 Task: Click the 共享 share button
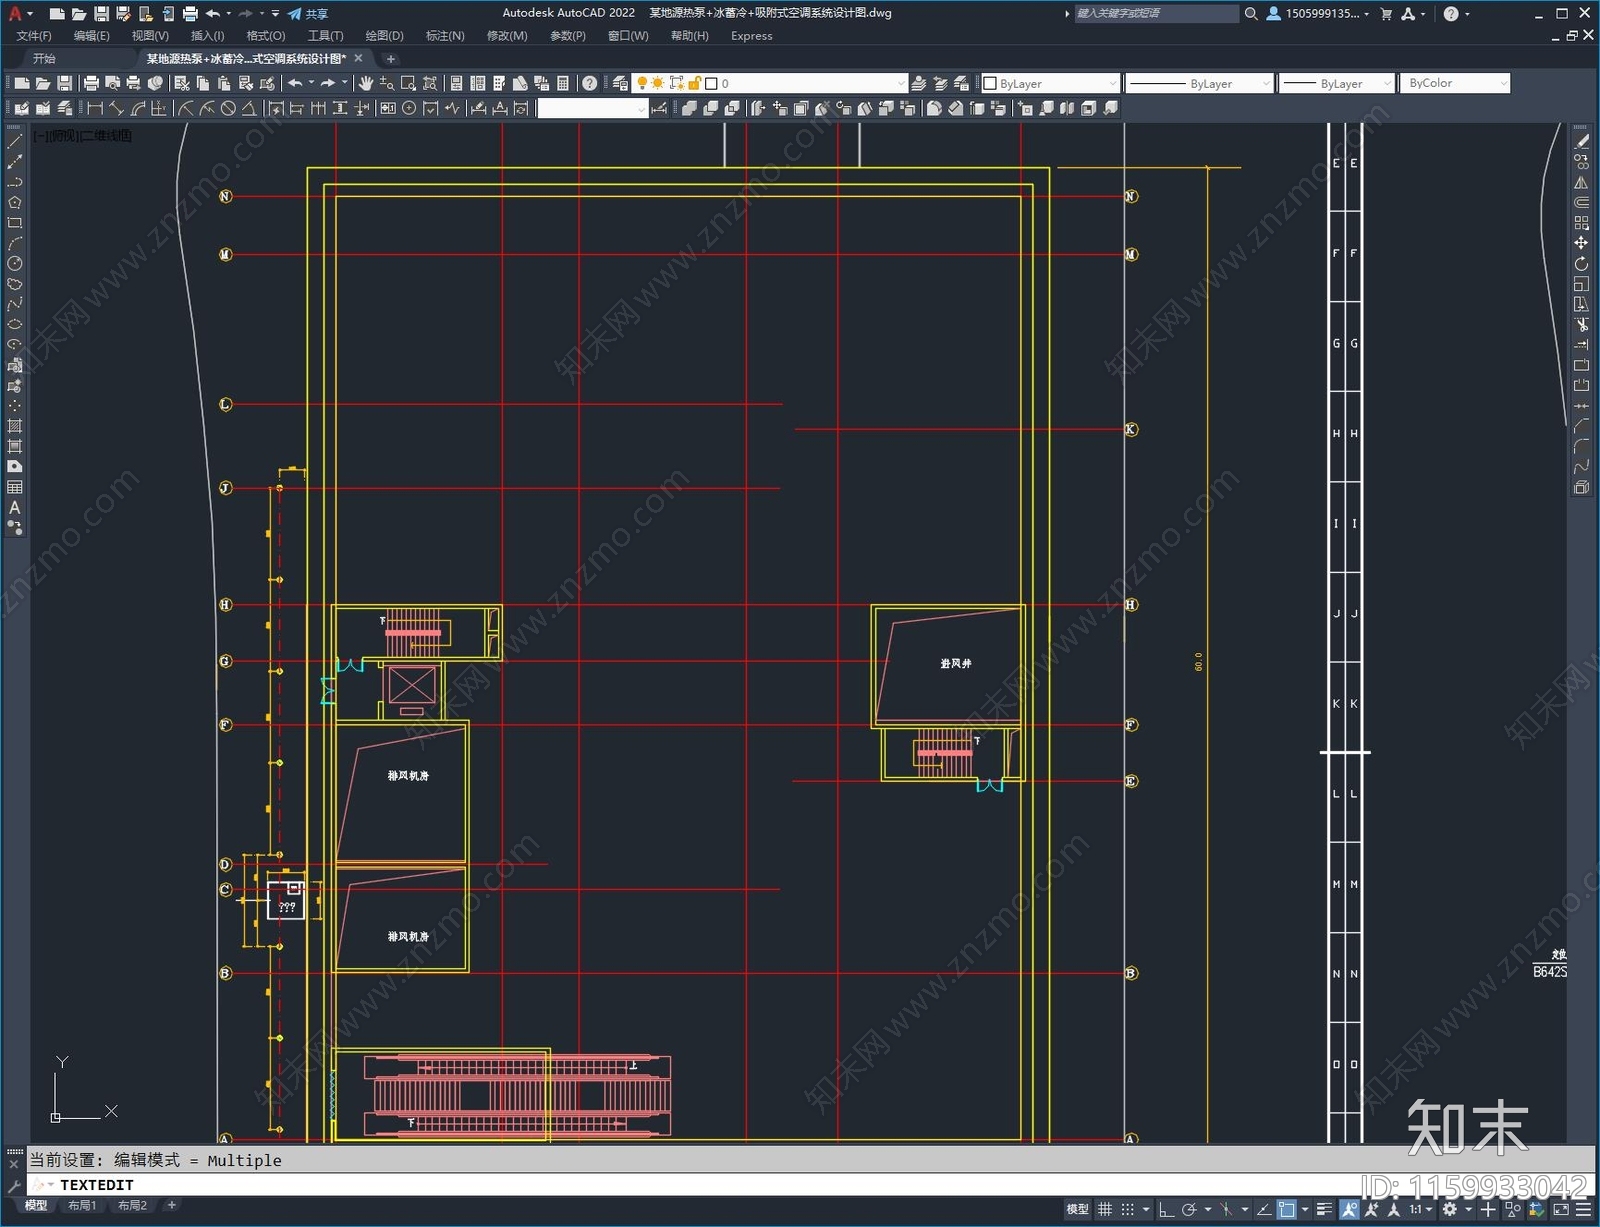click(x=308, y=13)
